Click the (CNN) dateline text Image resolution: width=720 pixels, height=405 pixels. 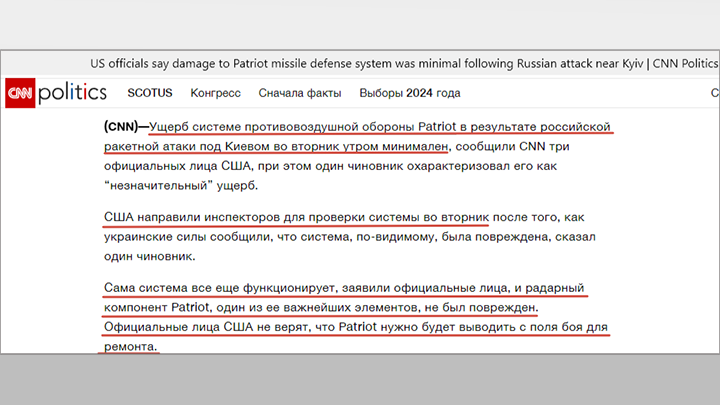pyautogui.click(x=121, y=126)
